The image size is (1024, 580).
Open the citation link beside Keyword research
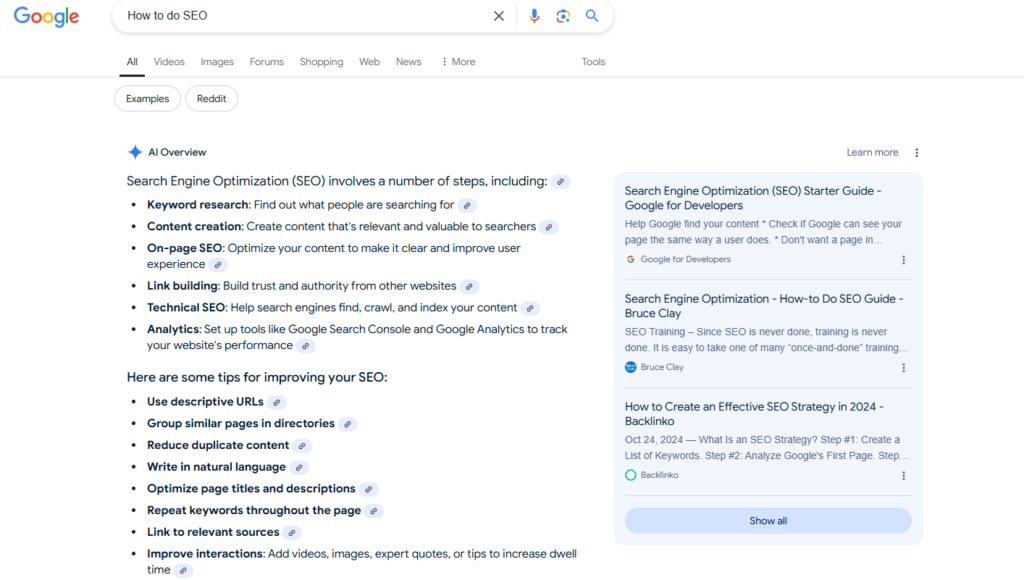[x=466, y=203]
